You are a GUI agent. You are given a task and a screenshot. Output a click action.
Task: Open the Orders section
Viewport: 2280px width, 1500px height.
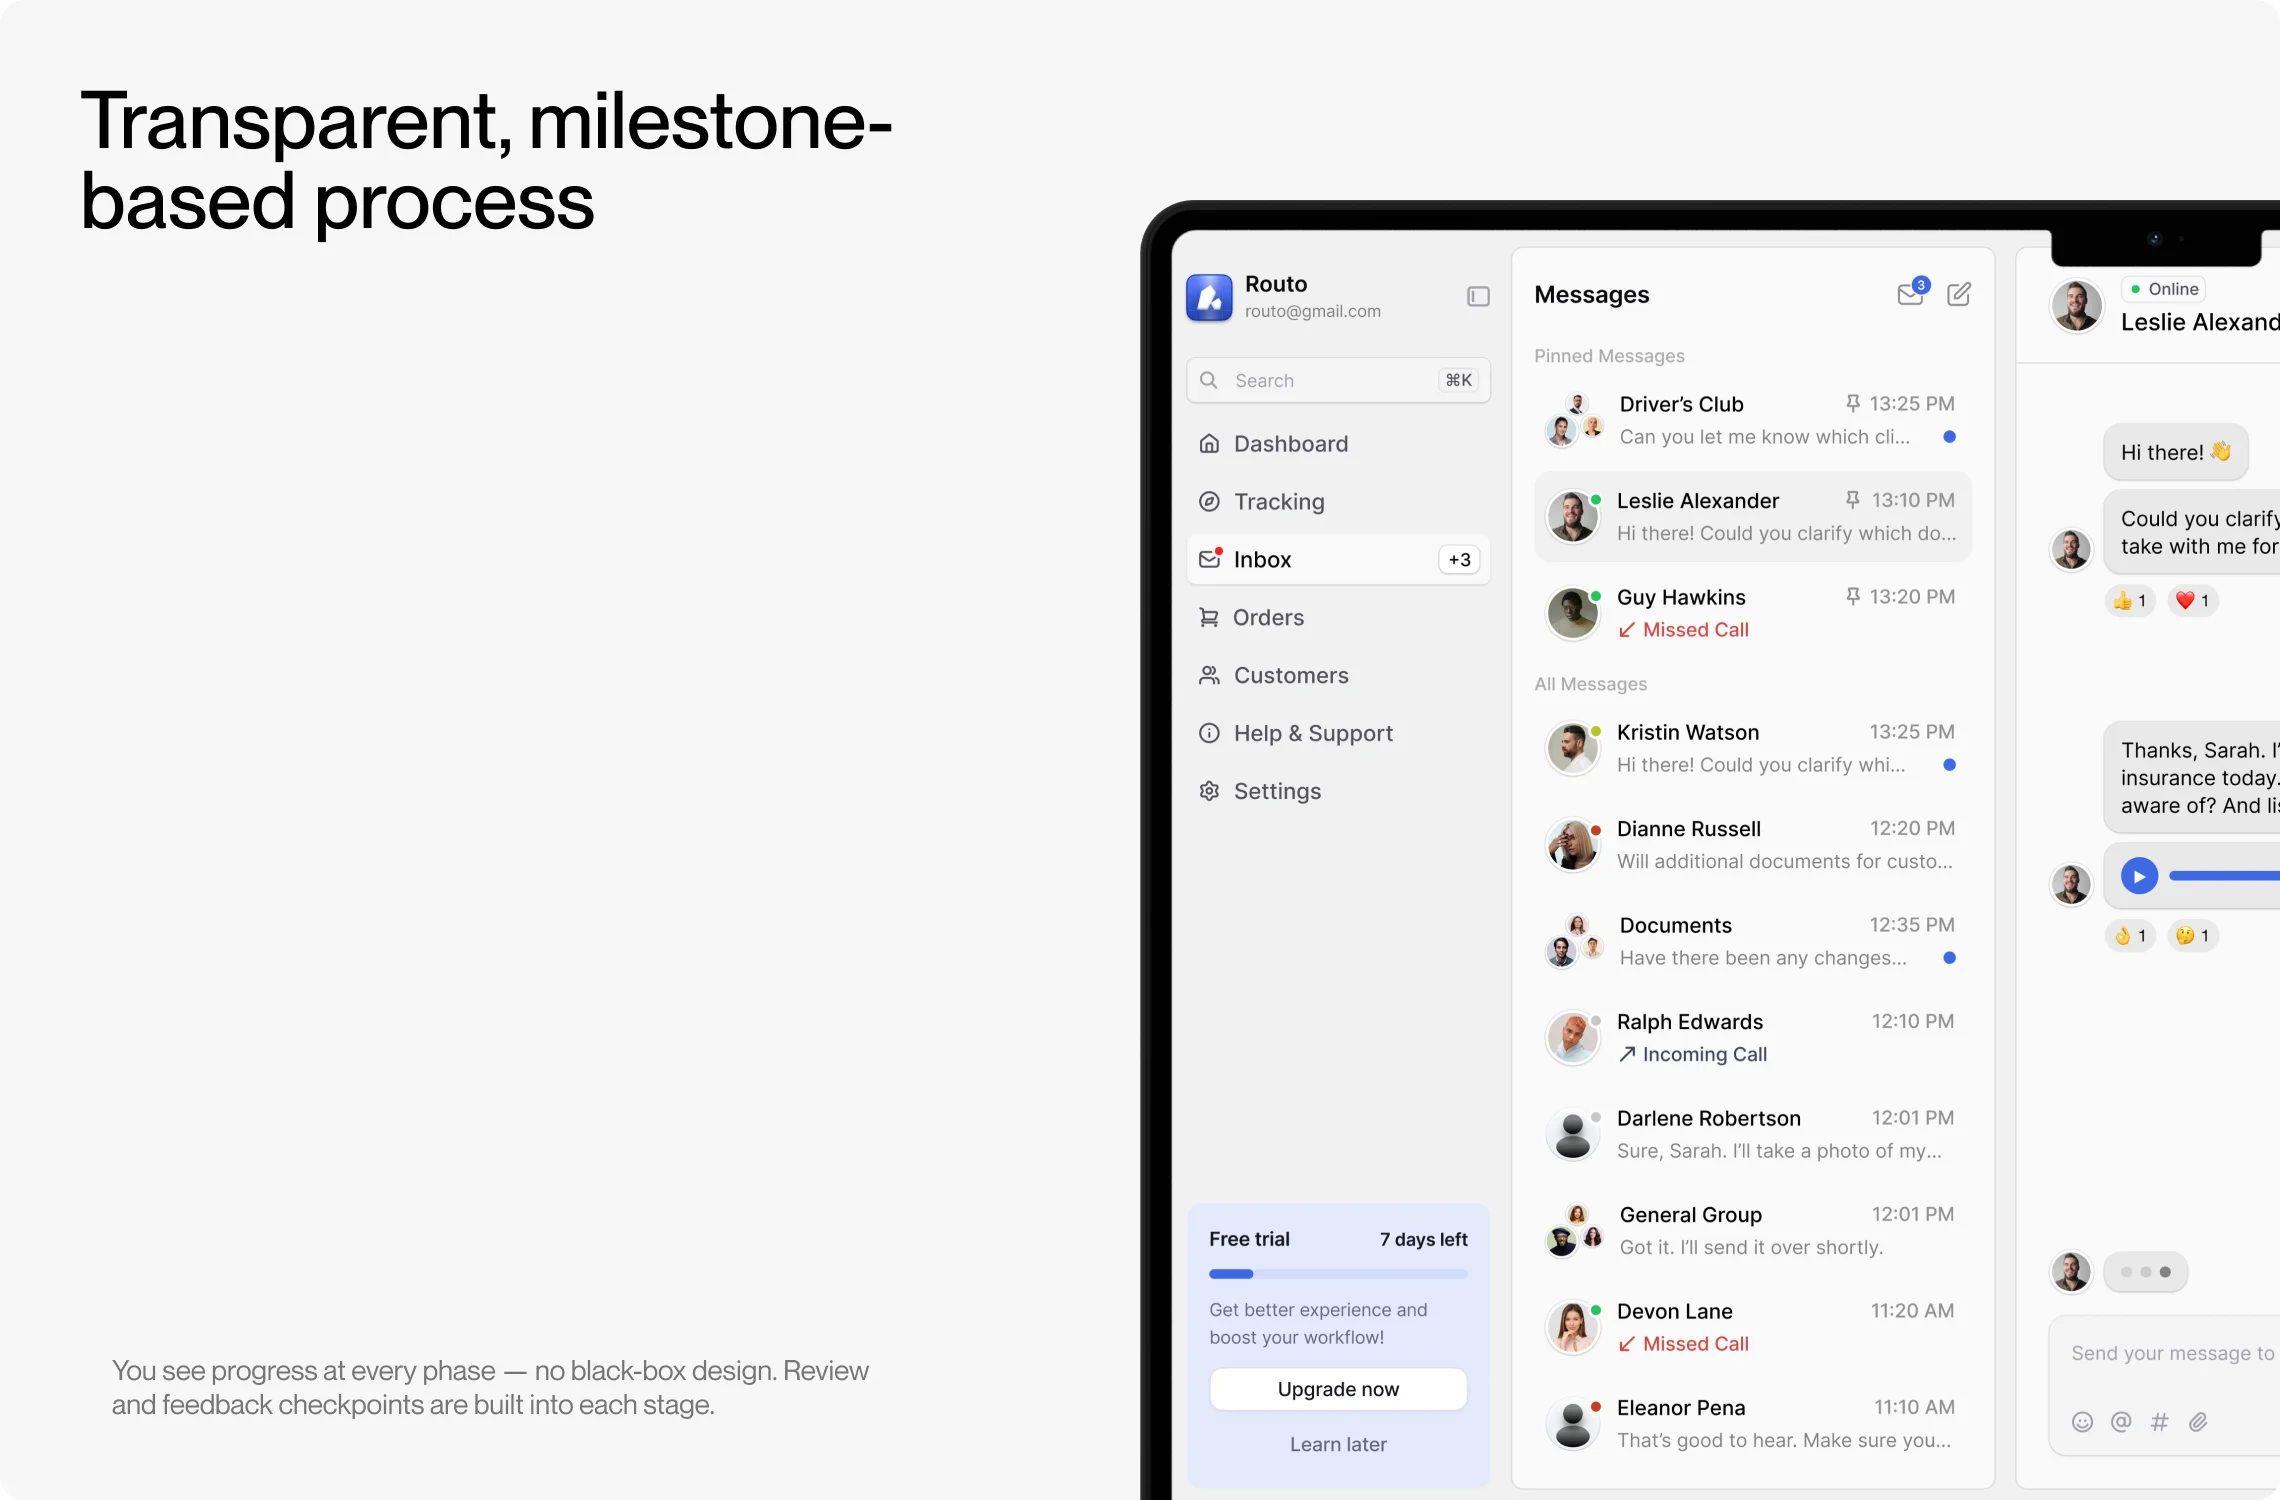tap(1338, 617)
